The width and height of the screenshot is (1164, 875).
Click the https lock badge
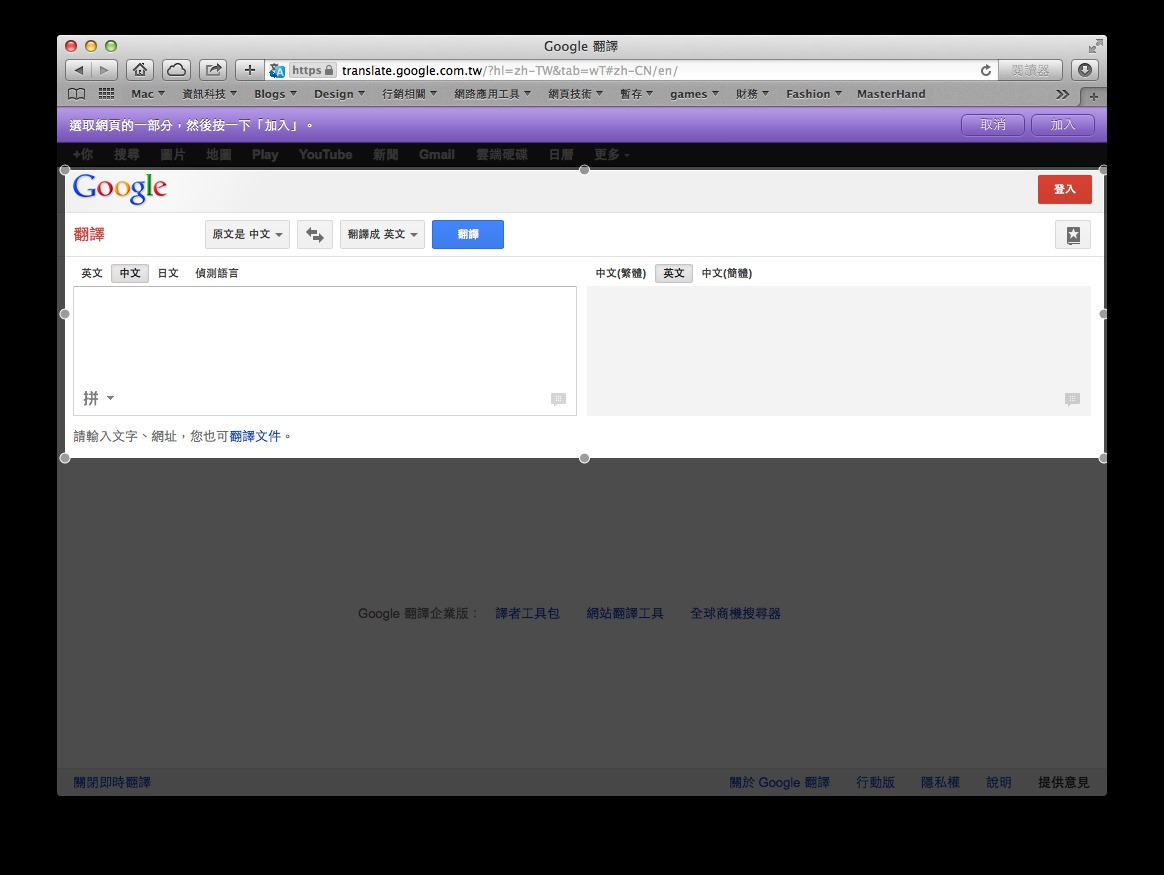[313, 70]
